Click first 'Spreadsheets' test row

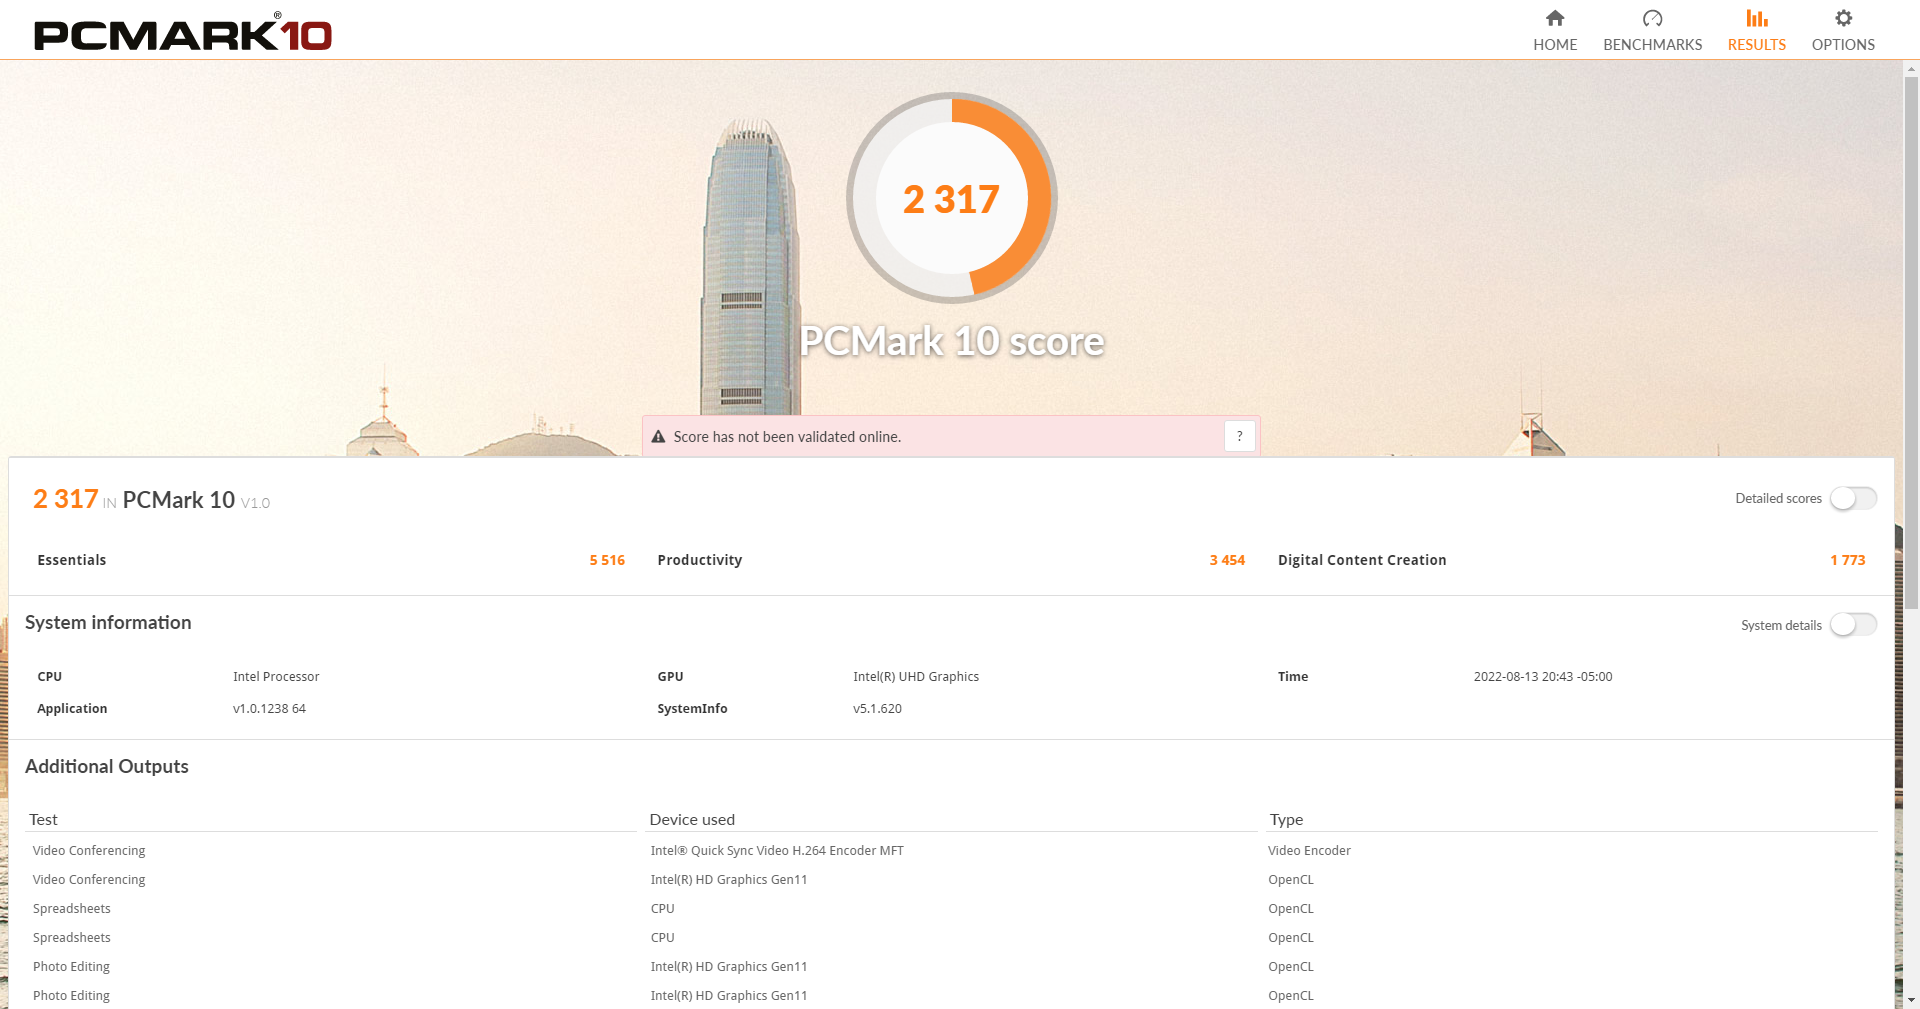(72, 909)
